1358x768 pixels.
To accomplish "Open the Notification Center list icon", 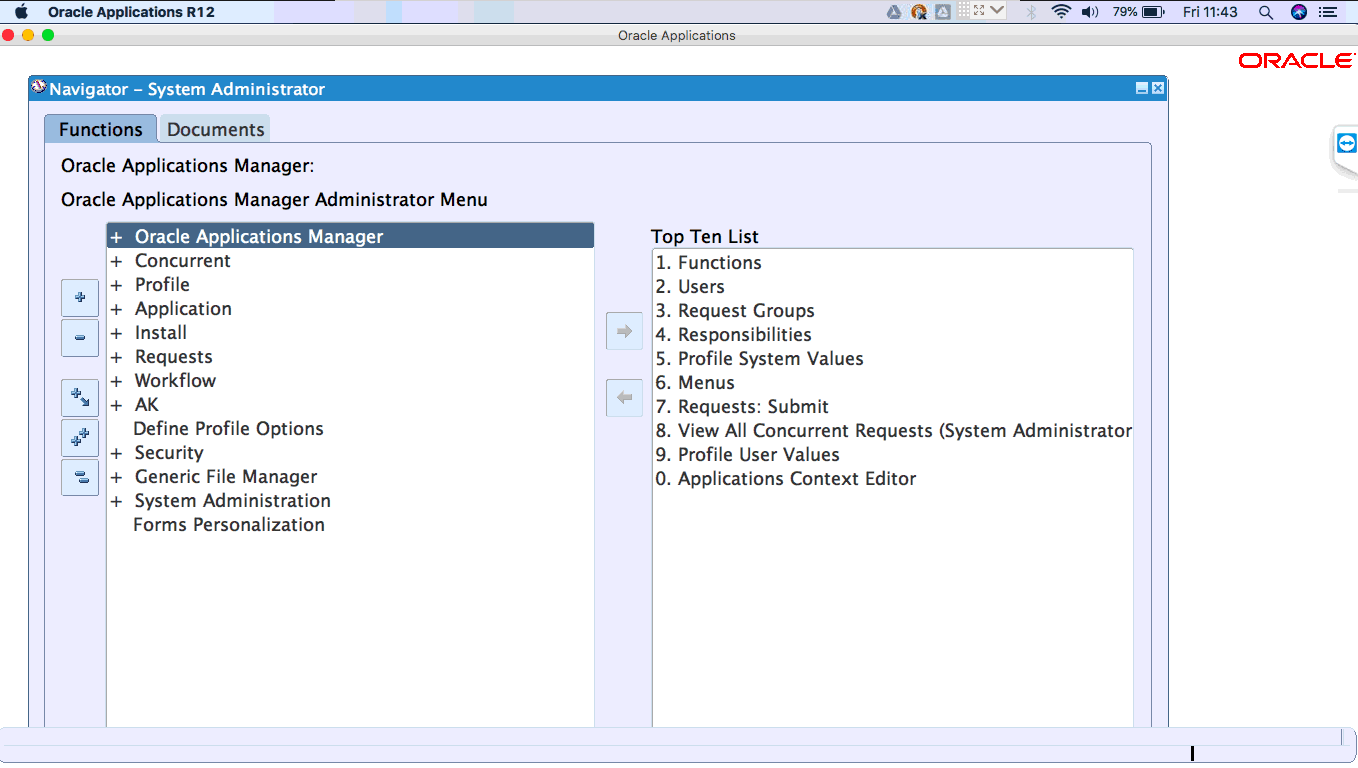I will (1328, 12).
